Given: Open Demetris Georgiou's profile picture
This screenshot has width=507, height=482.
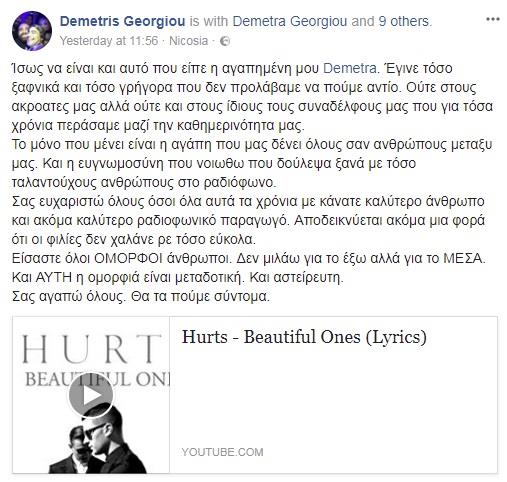Looking at the screenshot, I should [32, 31].
